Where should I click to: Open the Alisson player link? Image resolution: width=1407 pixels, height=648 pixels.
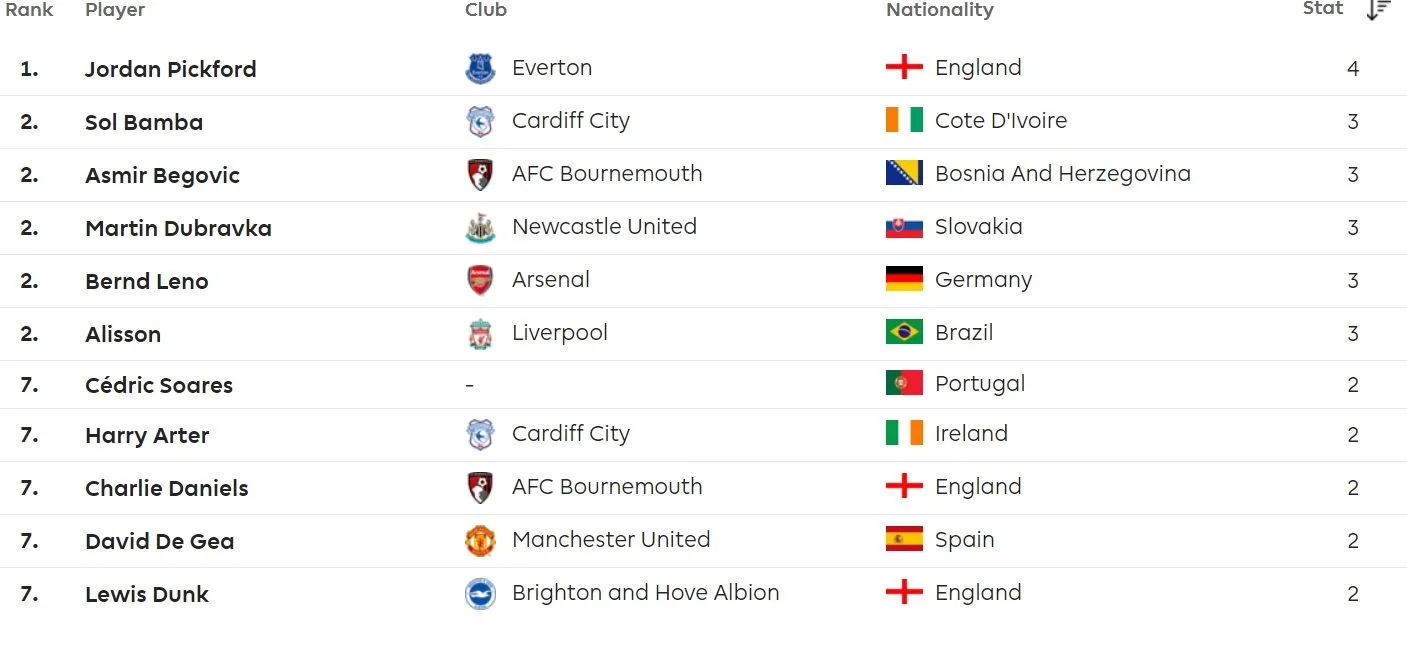(123, 334)
